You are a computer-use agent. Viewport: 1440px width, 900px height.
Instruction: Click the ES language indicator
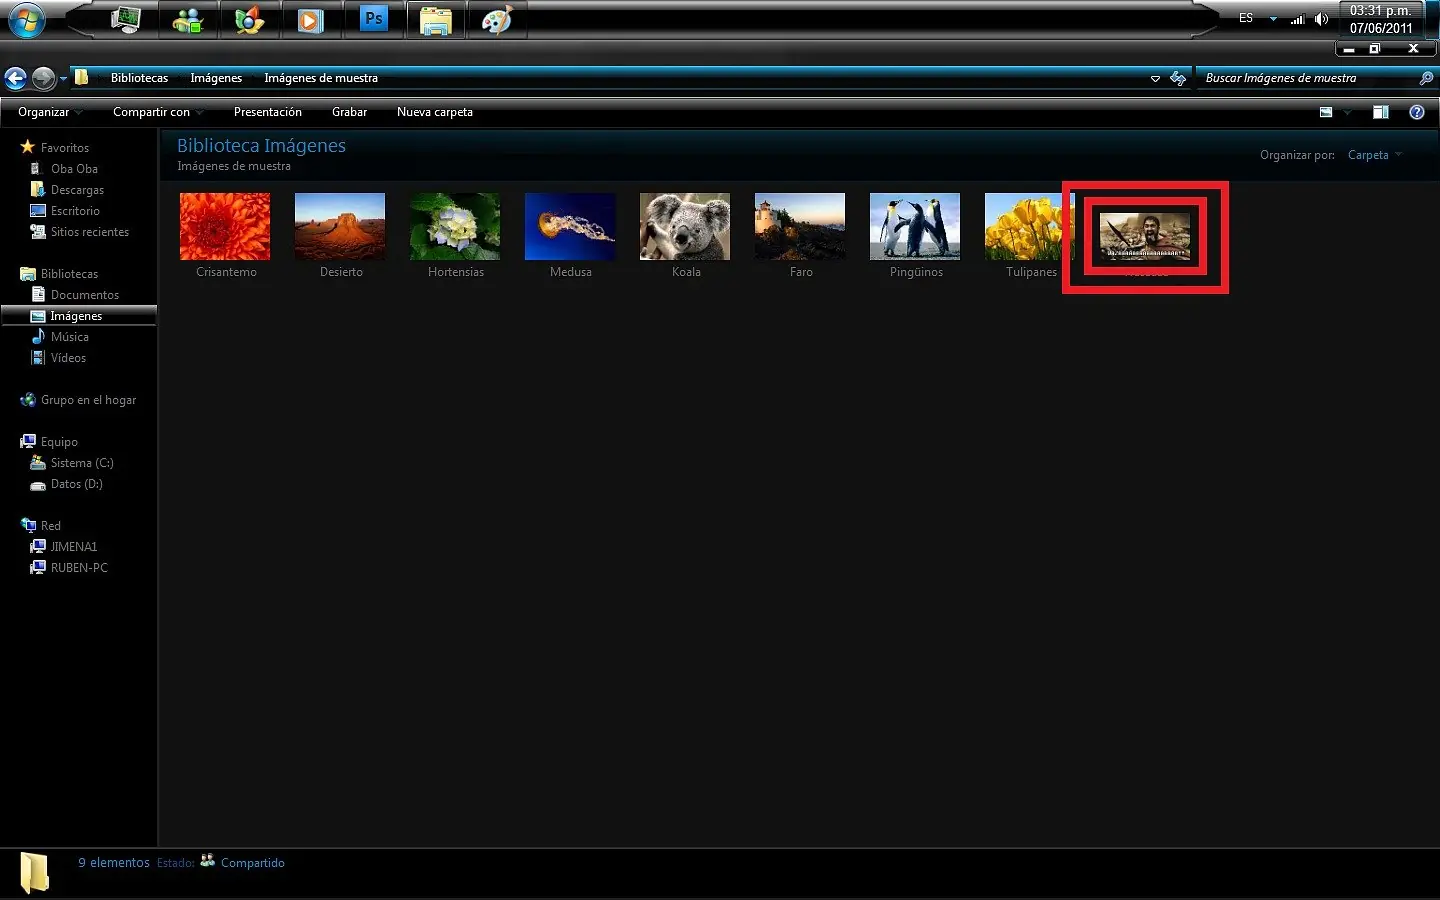pyautogui.click(x=1246, y=18)
